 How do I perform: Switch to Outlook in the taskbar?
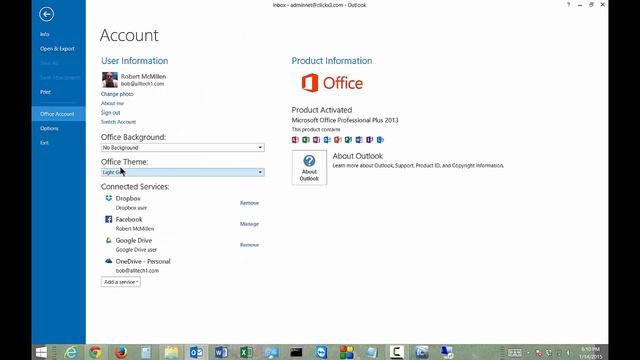[196, 352]
